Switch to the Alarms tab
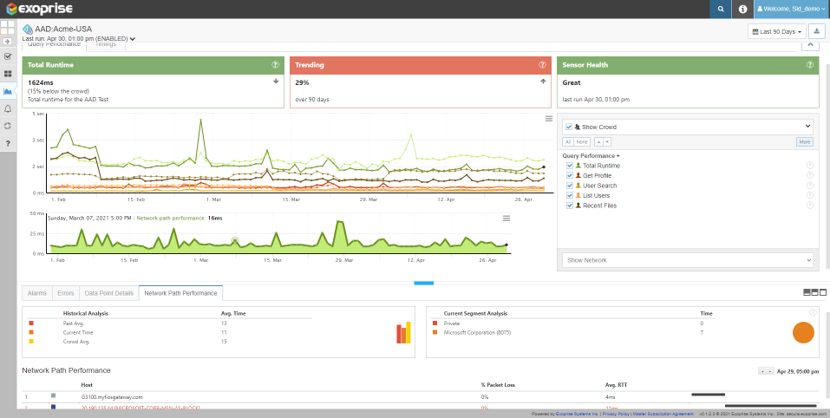Image resolution: width=830 pixels, height=418 pixels. tap(37, 293)
